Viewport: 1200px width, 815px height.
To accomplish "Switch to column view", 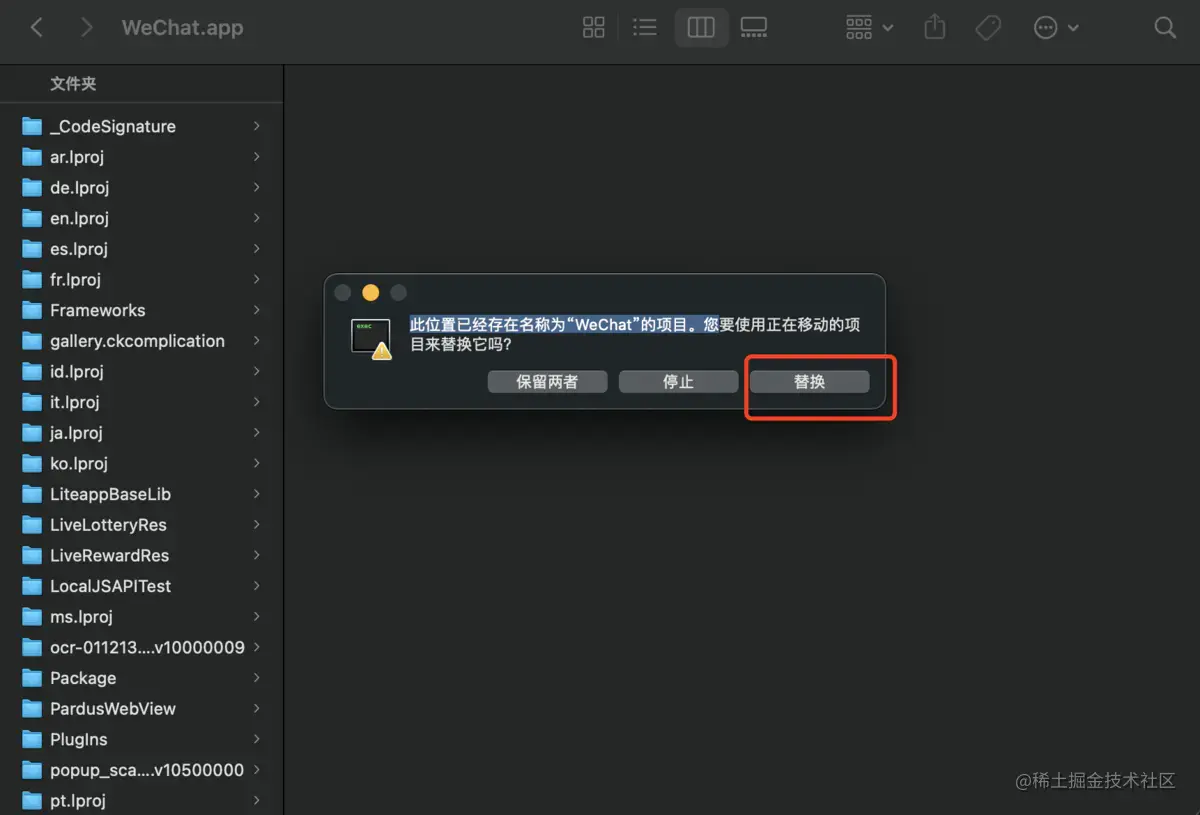I will 701,28.
